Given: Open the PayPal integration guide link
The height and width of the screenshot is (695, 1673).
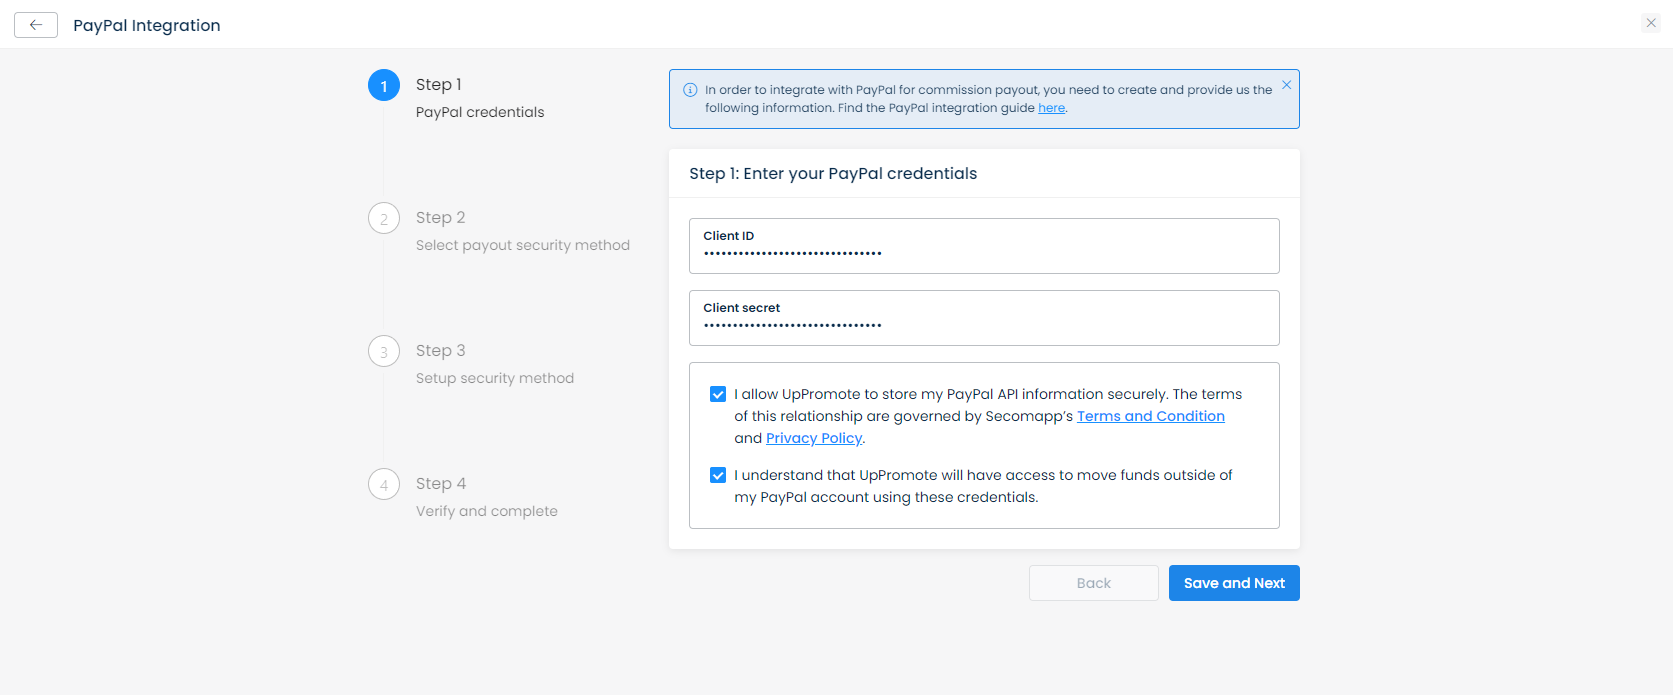Looking at the screenshot, I should tap(1051, 108).
